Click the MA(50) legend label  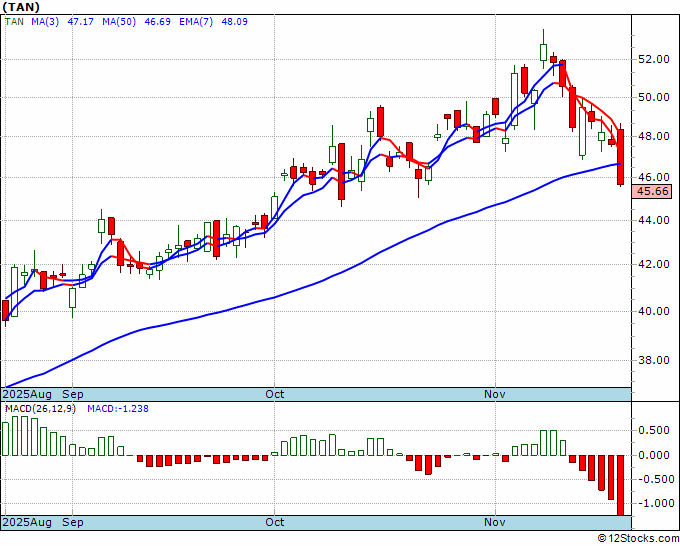click(x=119, y=21)
